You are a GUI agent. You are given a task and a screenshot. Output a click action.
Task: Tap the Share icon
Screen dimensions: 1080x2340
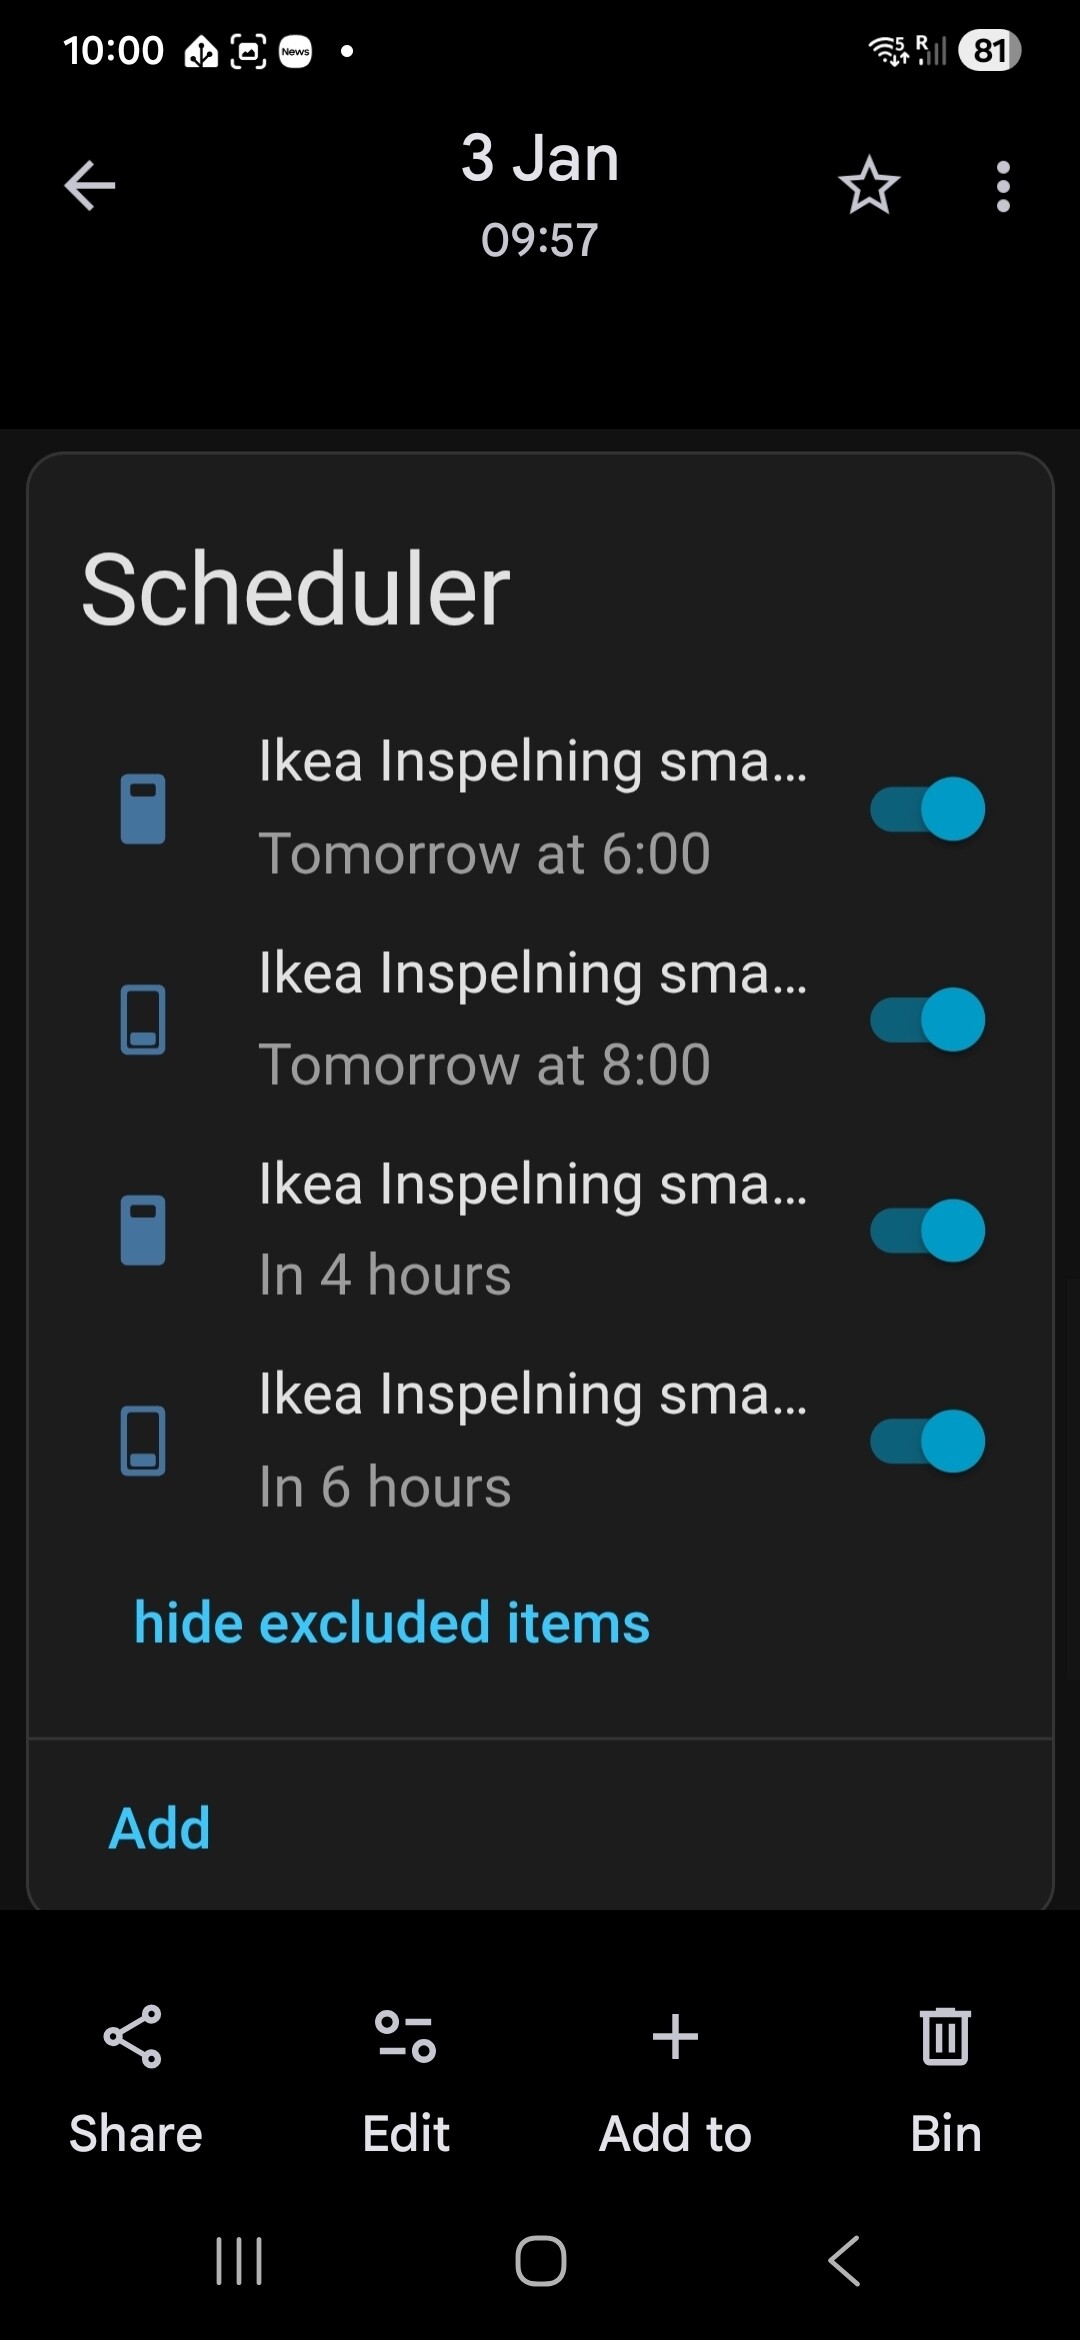[134, 2036]
